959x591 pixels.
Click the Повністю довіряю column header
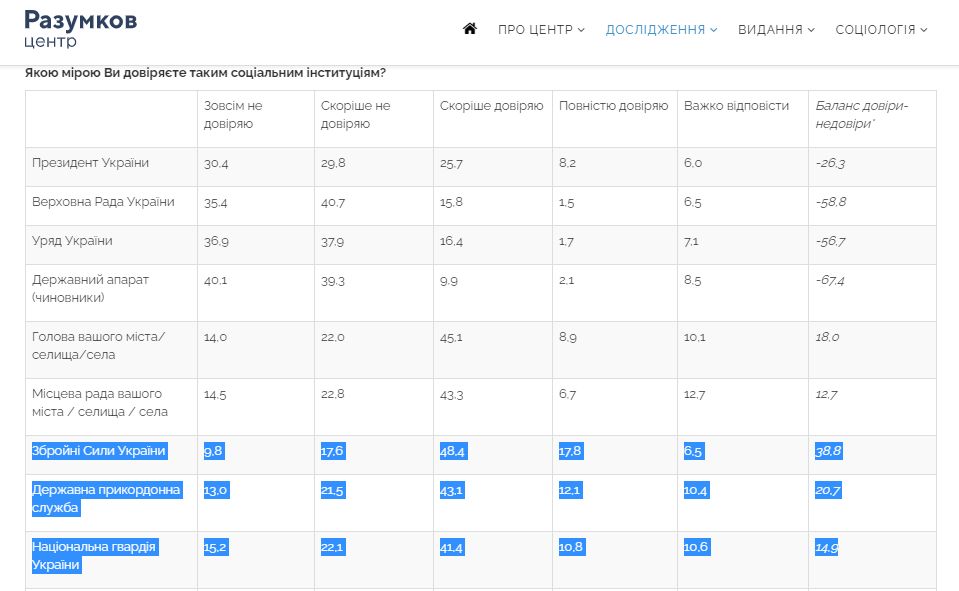pyautogui.click(x=613, y=106)
